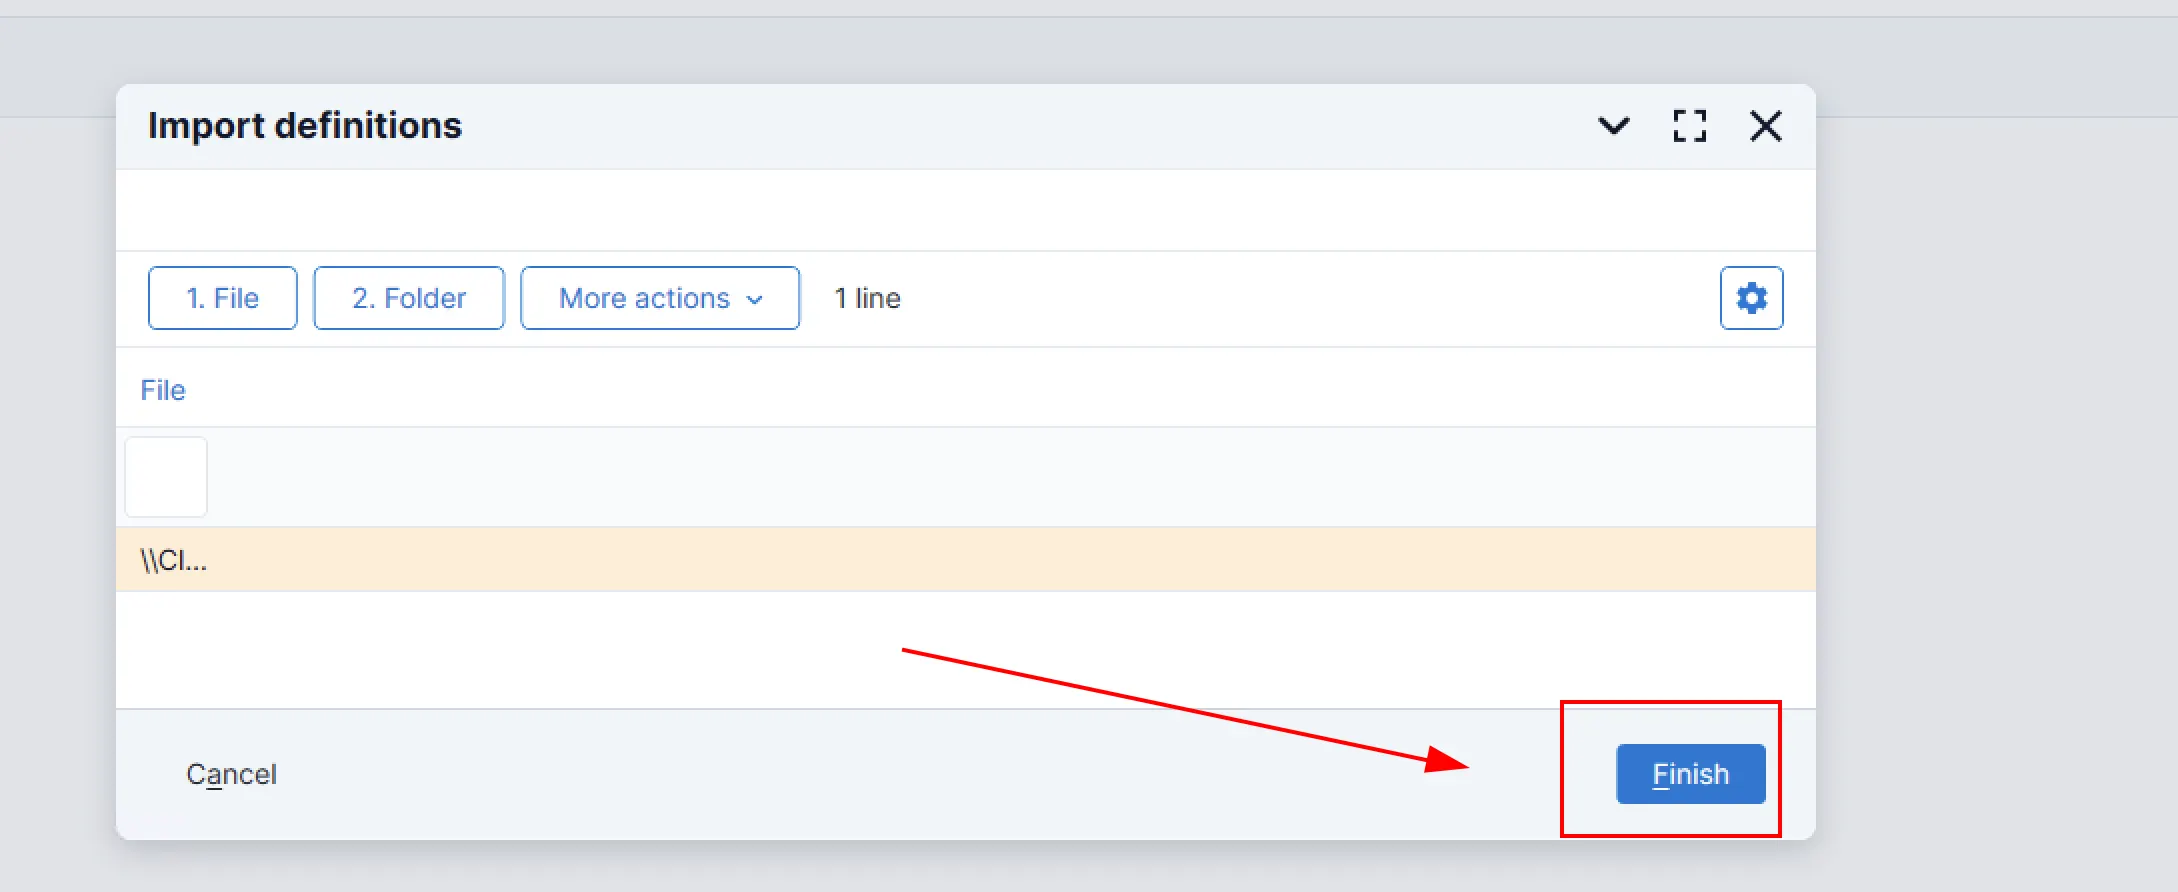Expand the More actions dropdown
2178x892 pixels.
[x=644, y=298]
